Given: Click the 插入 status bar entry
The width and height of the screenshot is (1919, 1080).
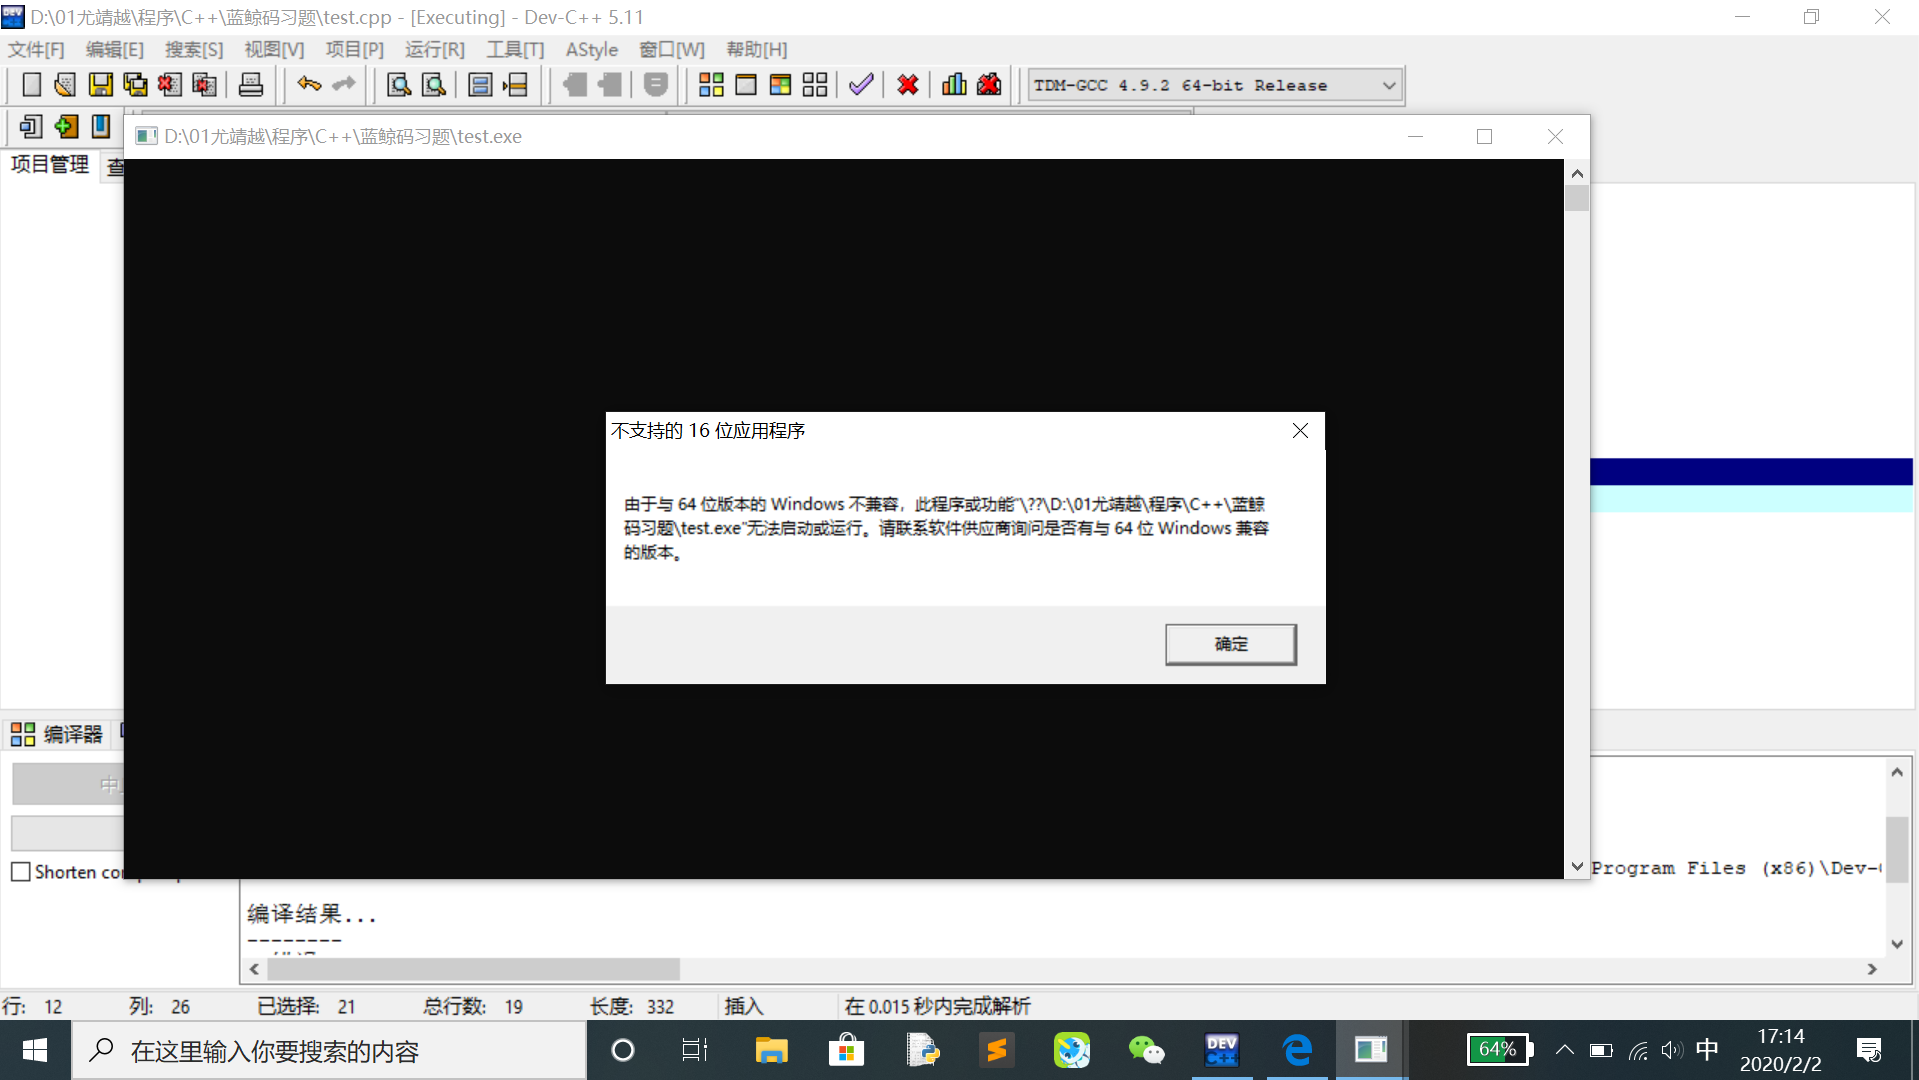Looking at the screenshot, I should [743, 1006].
